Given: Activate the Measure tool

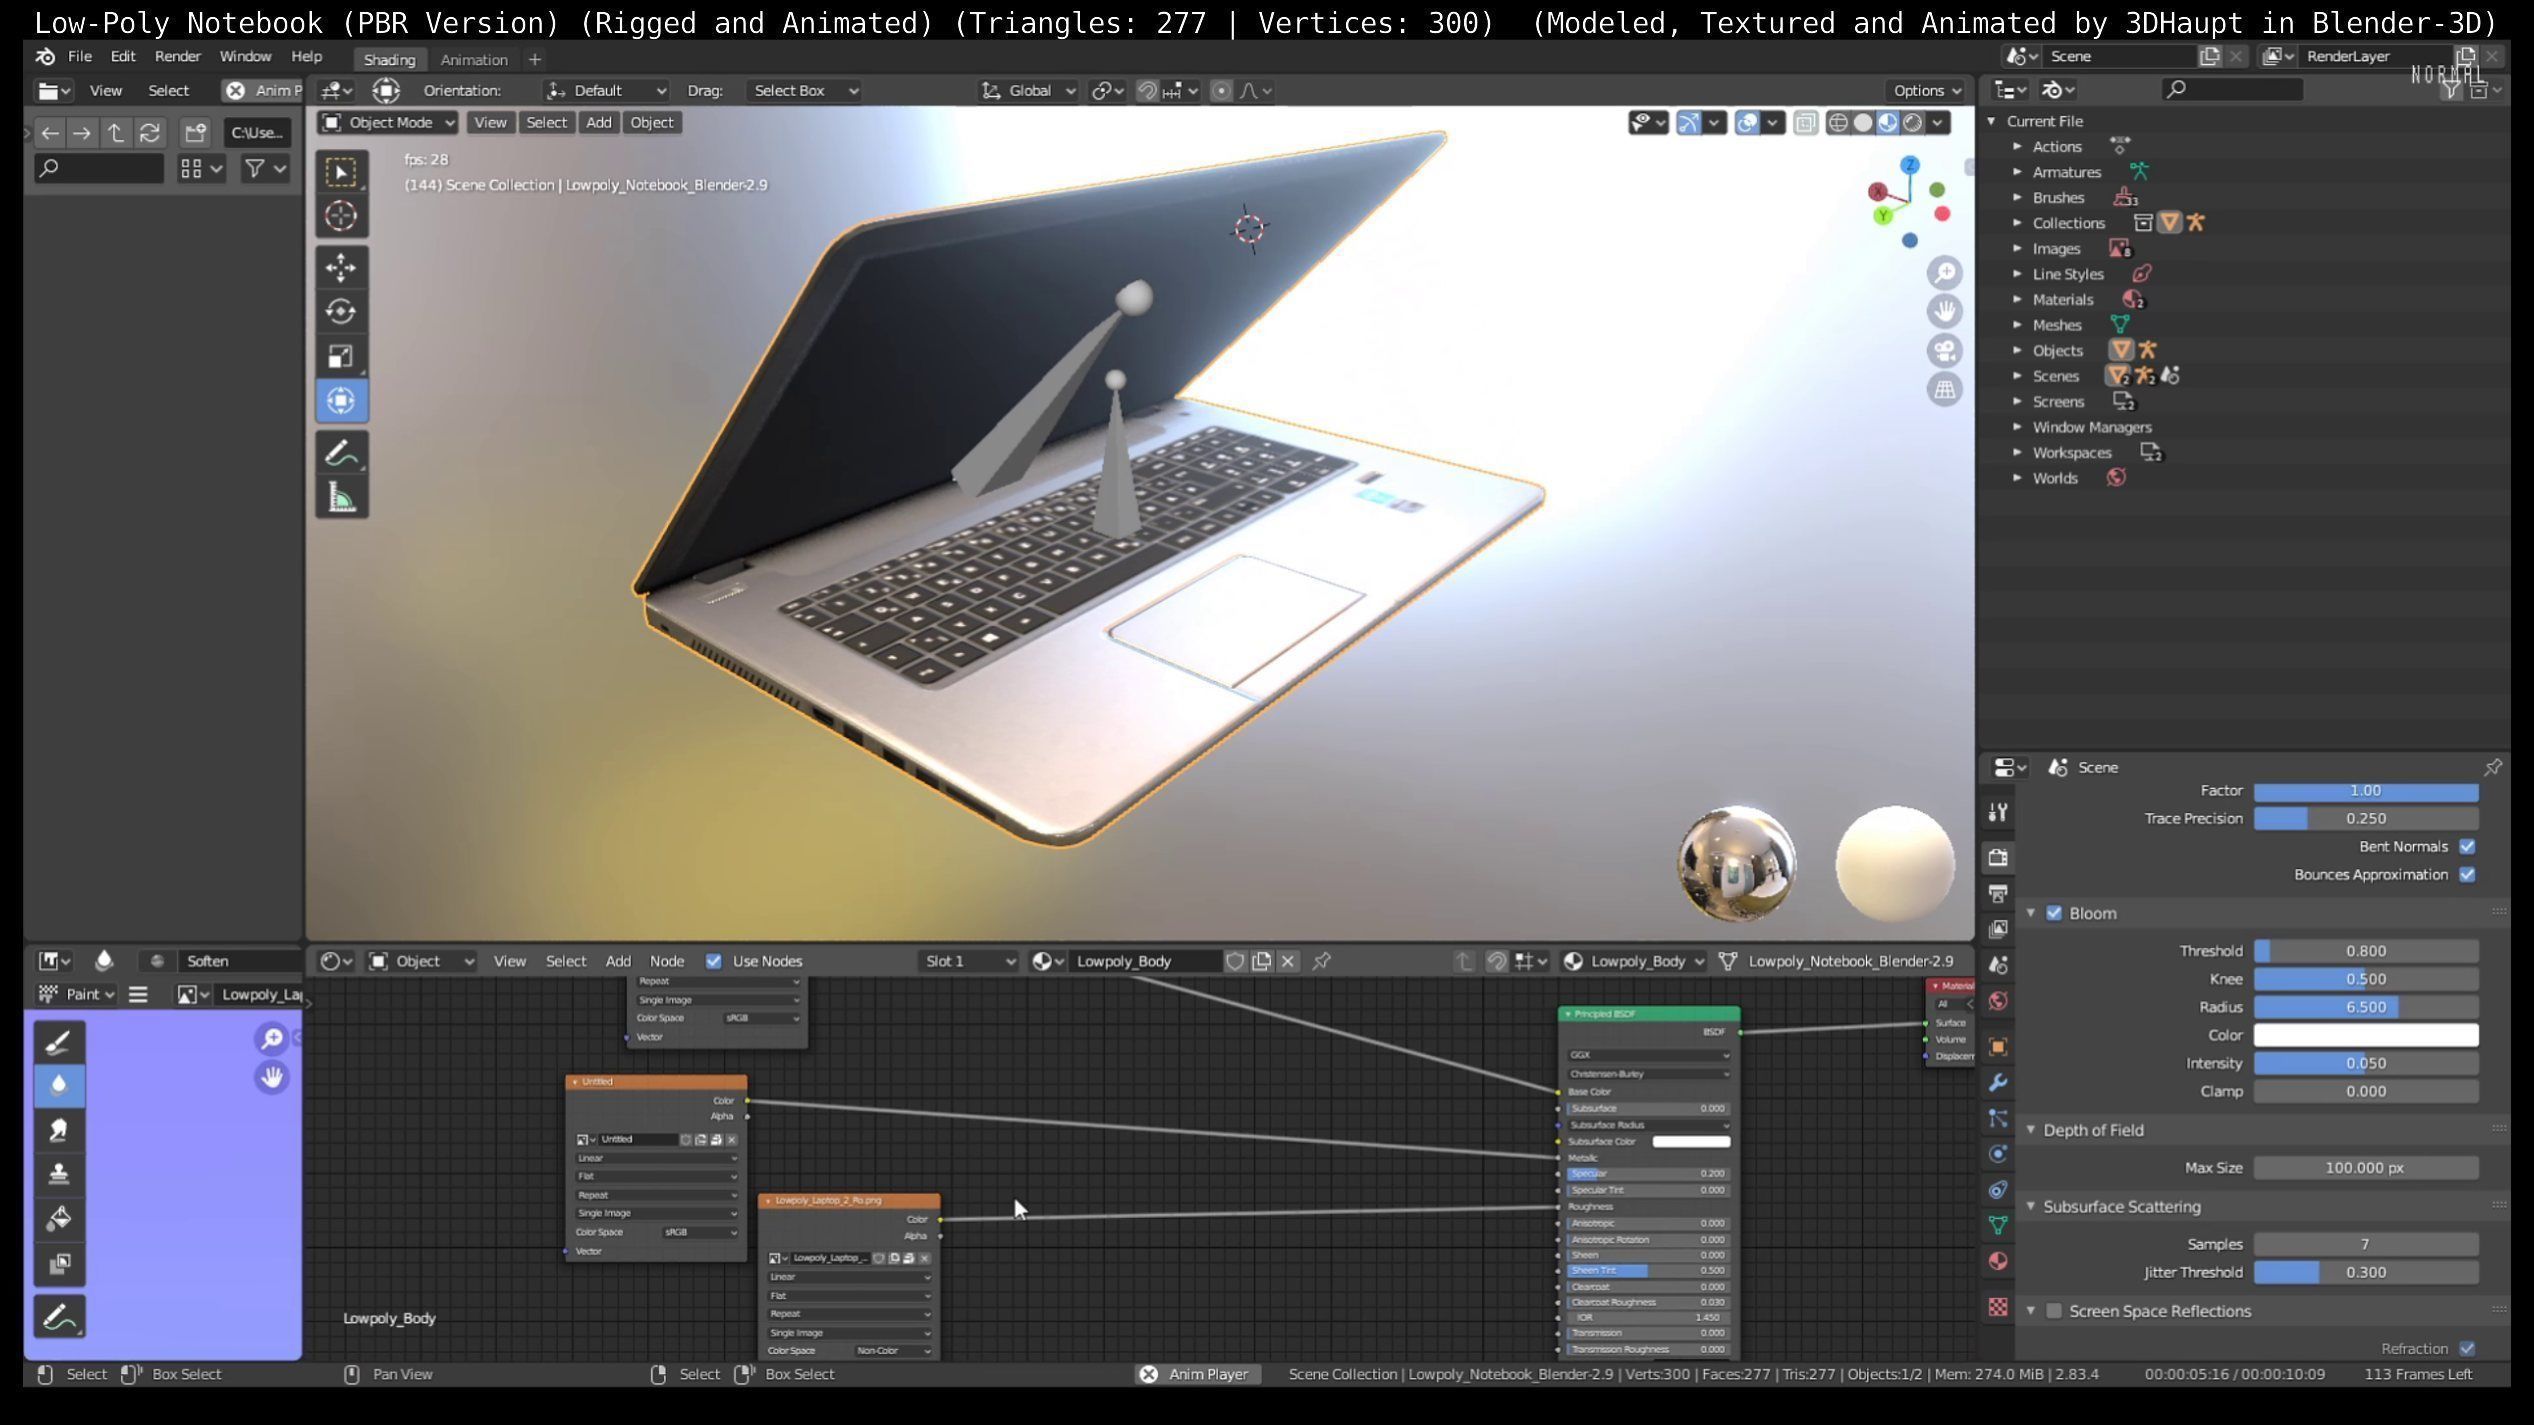Looking at the screenshot, I should pyautogui.click(x=341, y=497).
